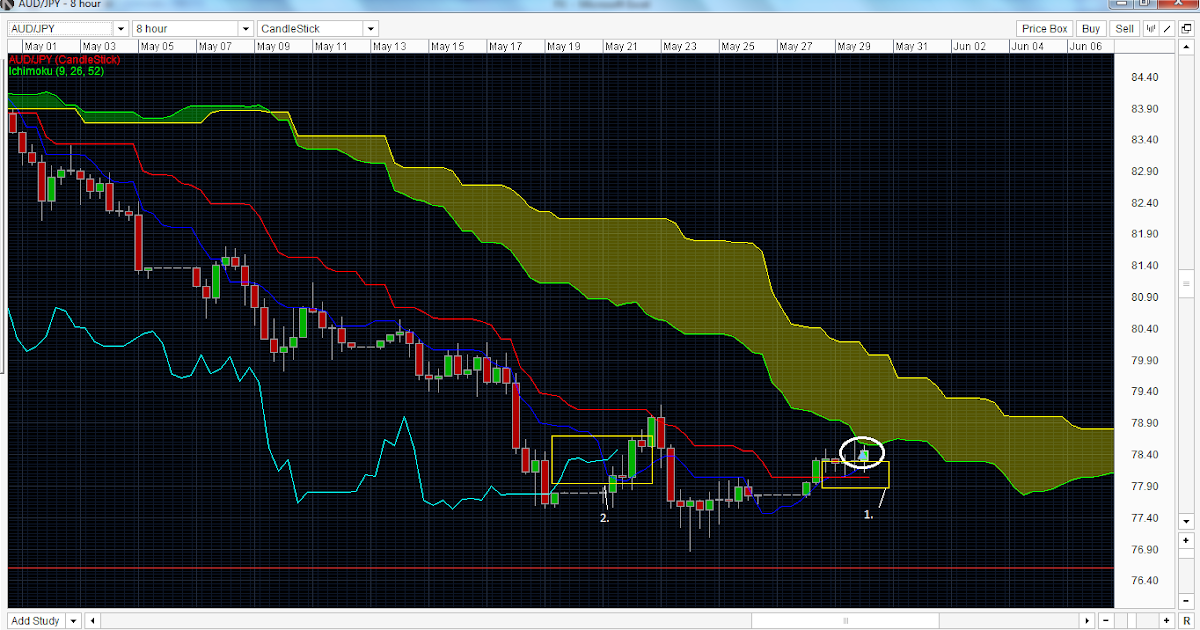This screenshot has height=630, width=1200.
Task: Zoom in time axis with bottom plus
Action: (x=1166, y=620)
